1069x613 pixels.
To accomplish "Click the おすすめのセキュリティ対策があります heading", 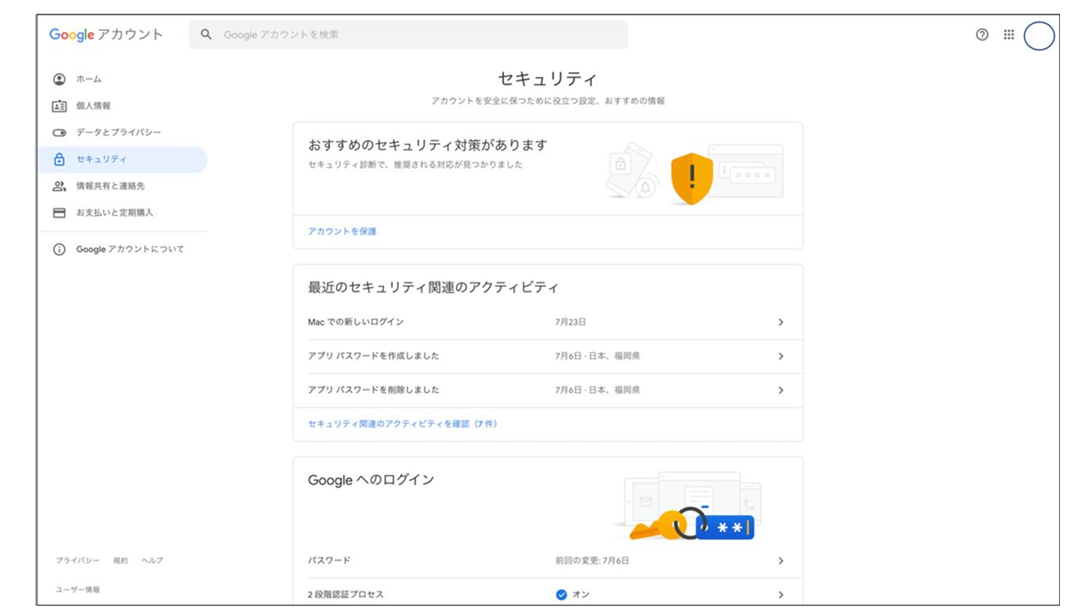I will [x=427, y=145].
